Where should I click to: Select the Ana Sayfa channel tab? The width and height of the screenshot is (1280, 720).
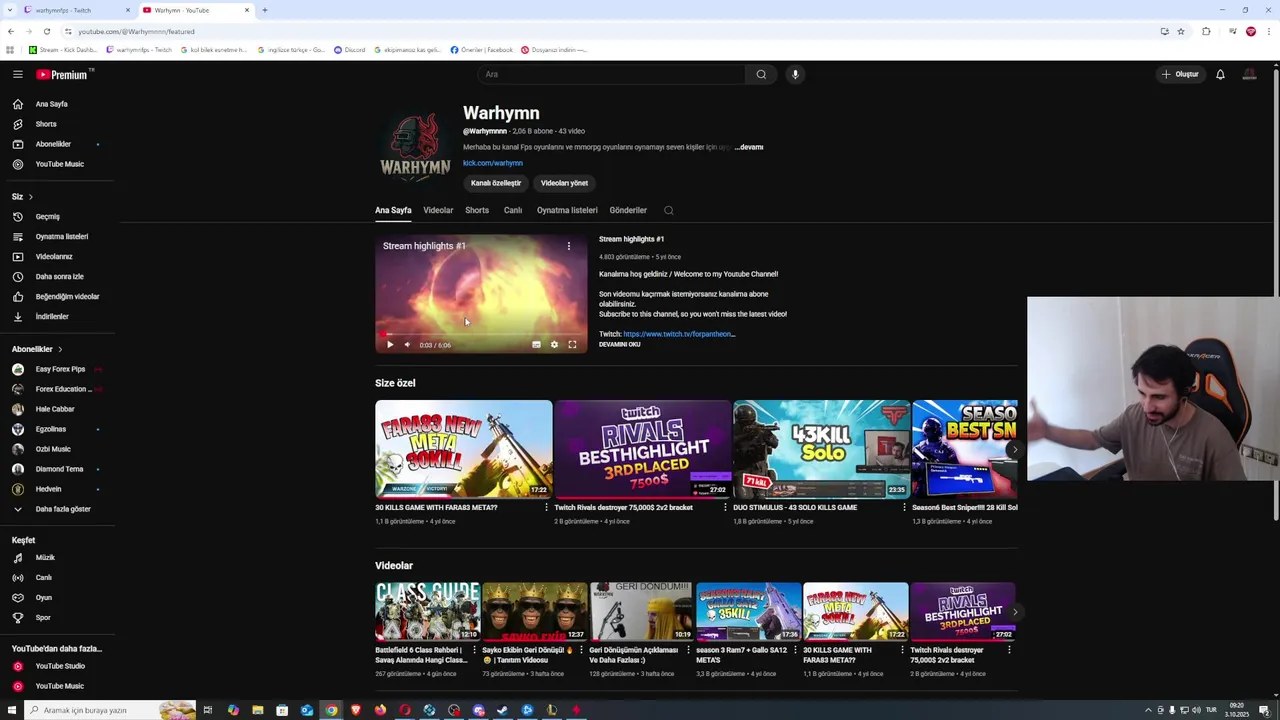click(393, 210)
